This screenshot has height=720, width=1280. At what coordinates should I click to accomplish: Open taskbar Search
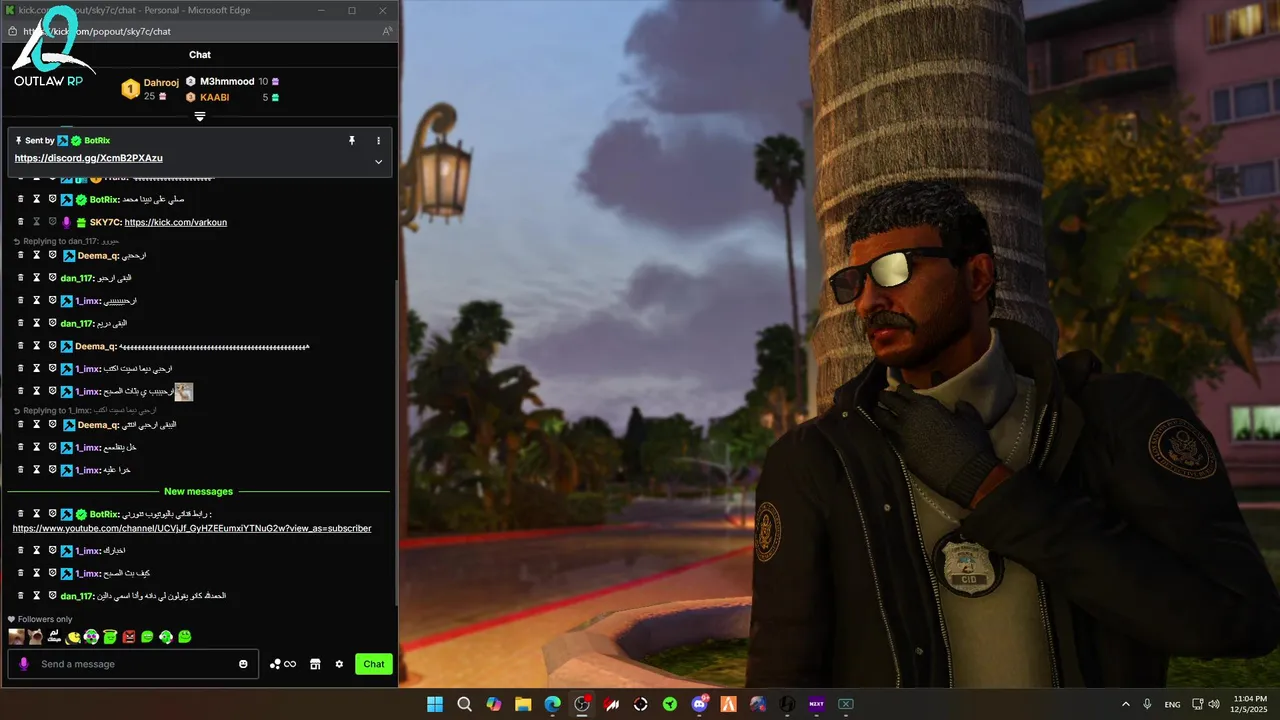464,704
